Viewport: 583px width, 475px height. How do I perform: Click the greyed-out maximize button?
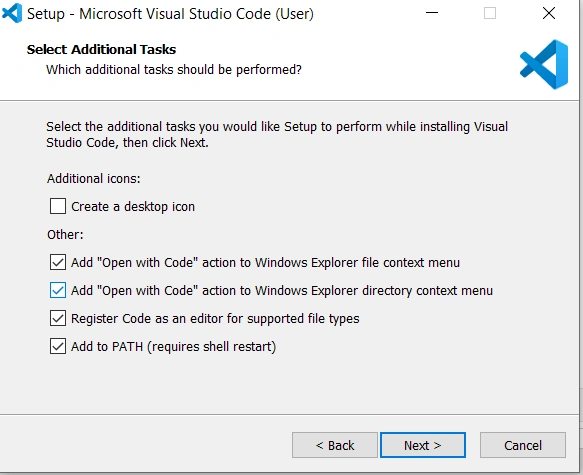(x=490, y=13)
